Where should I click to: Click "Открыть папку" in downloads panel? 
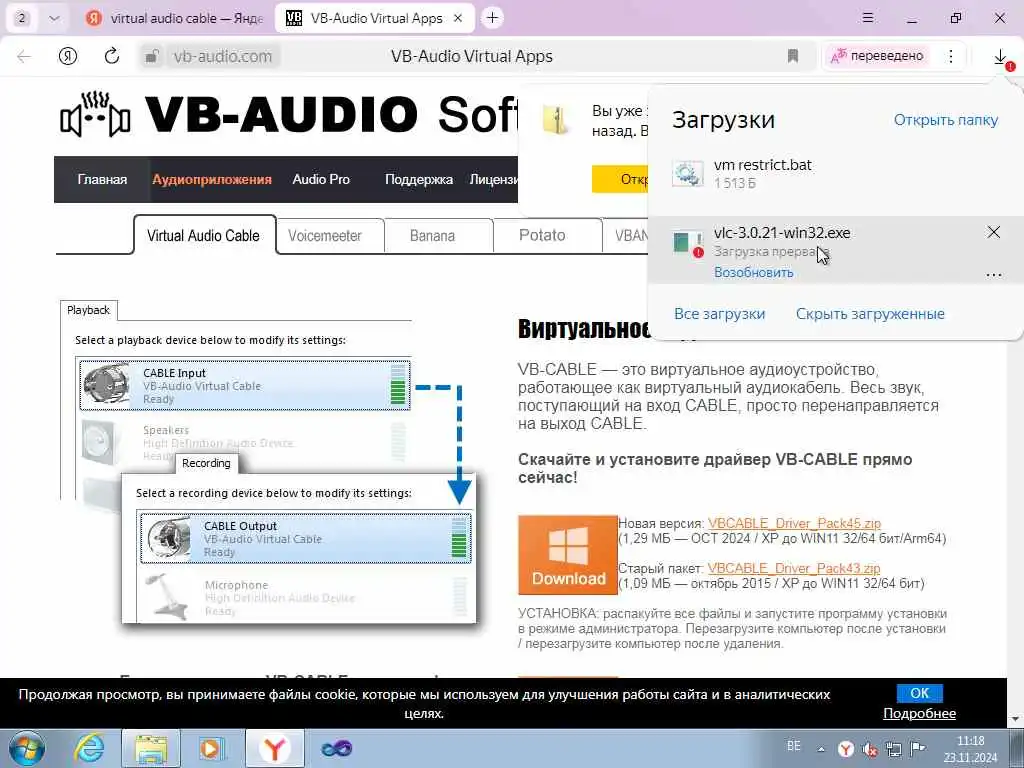pyautogui.click(x=946, y=120)
